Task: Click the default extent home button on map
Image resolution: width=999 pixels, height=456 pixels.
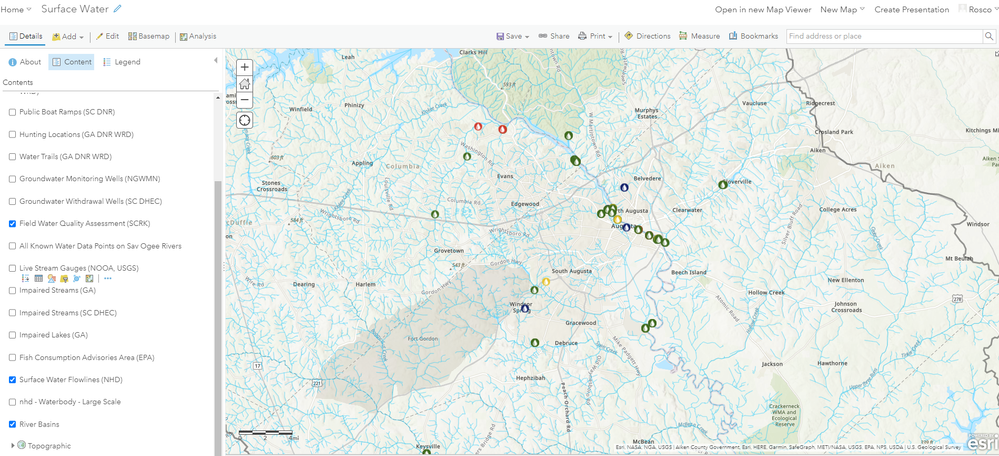Action: pos(245,83)
